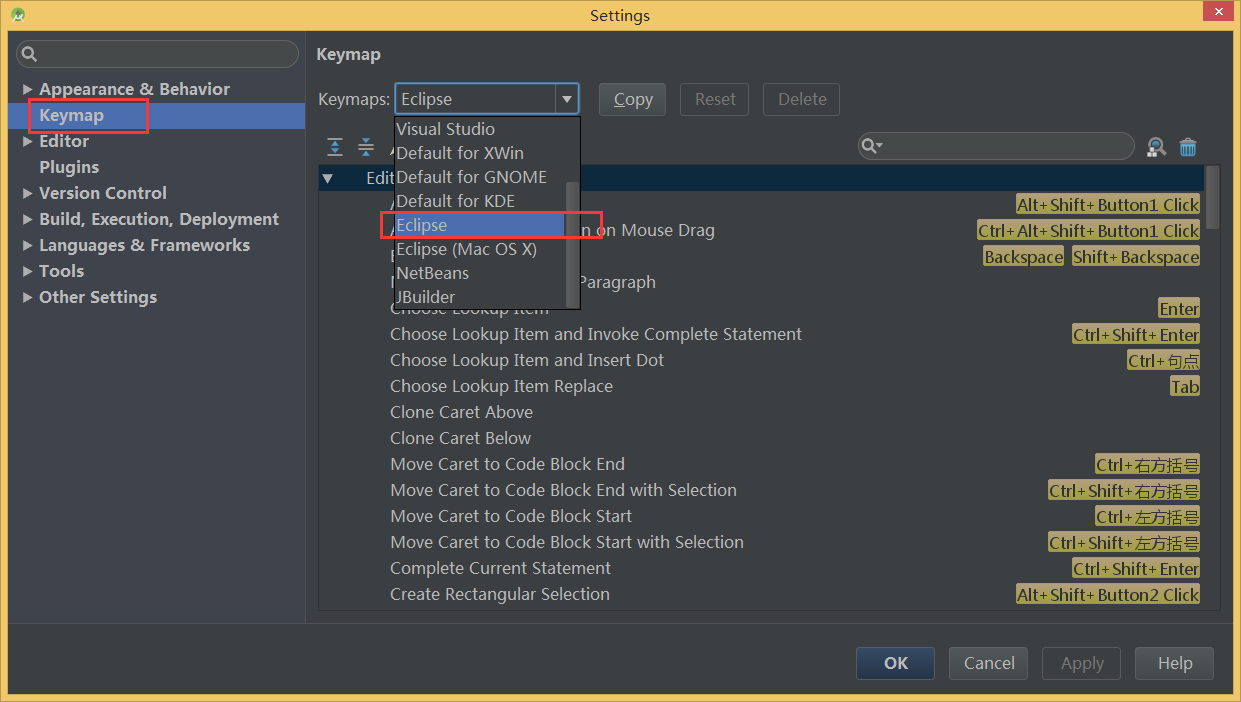Click Collapse All icon in keymap toolbar

(x=366, y=147)
